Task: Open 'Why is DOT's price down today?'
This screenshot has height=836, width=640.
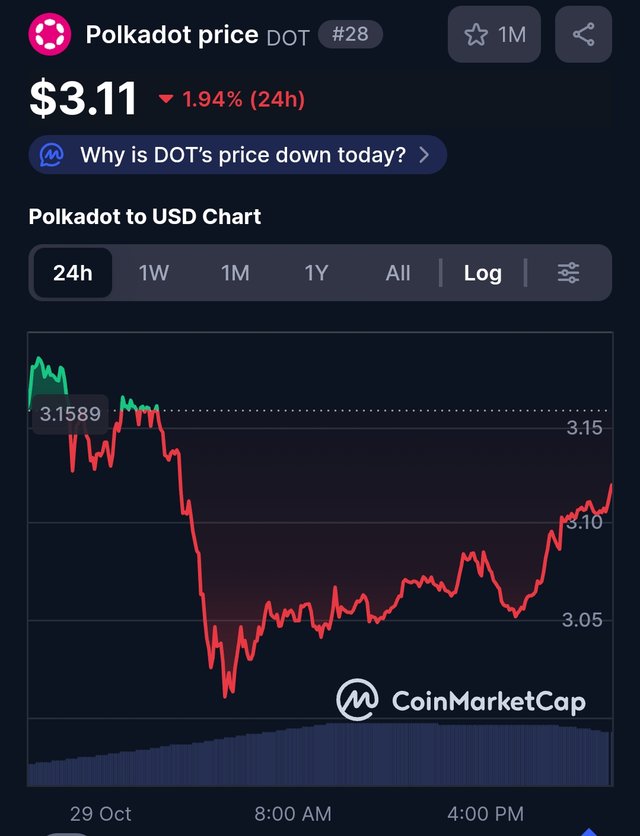Action: pyautogui.click(x=242, y=155)
